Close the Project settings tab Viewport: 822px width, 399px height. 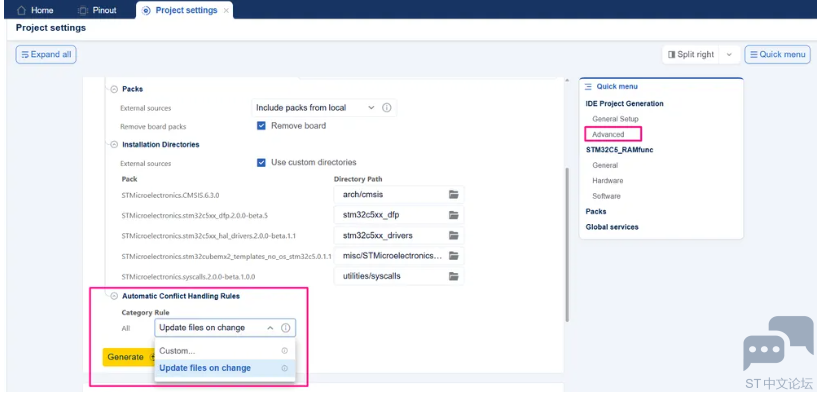coord(226,10)
